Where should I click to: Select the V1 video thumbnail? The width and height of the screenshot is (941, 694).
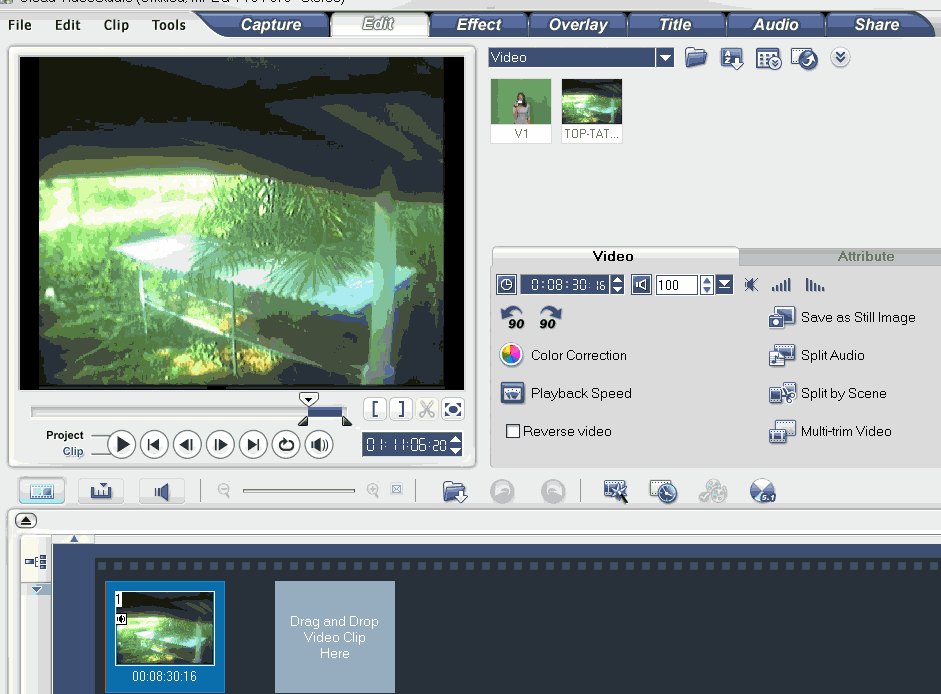click(x=521, y=110)
